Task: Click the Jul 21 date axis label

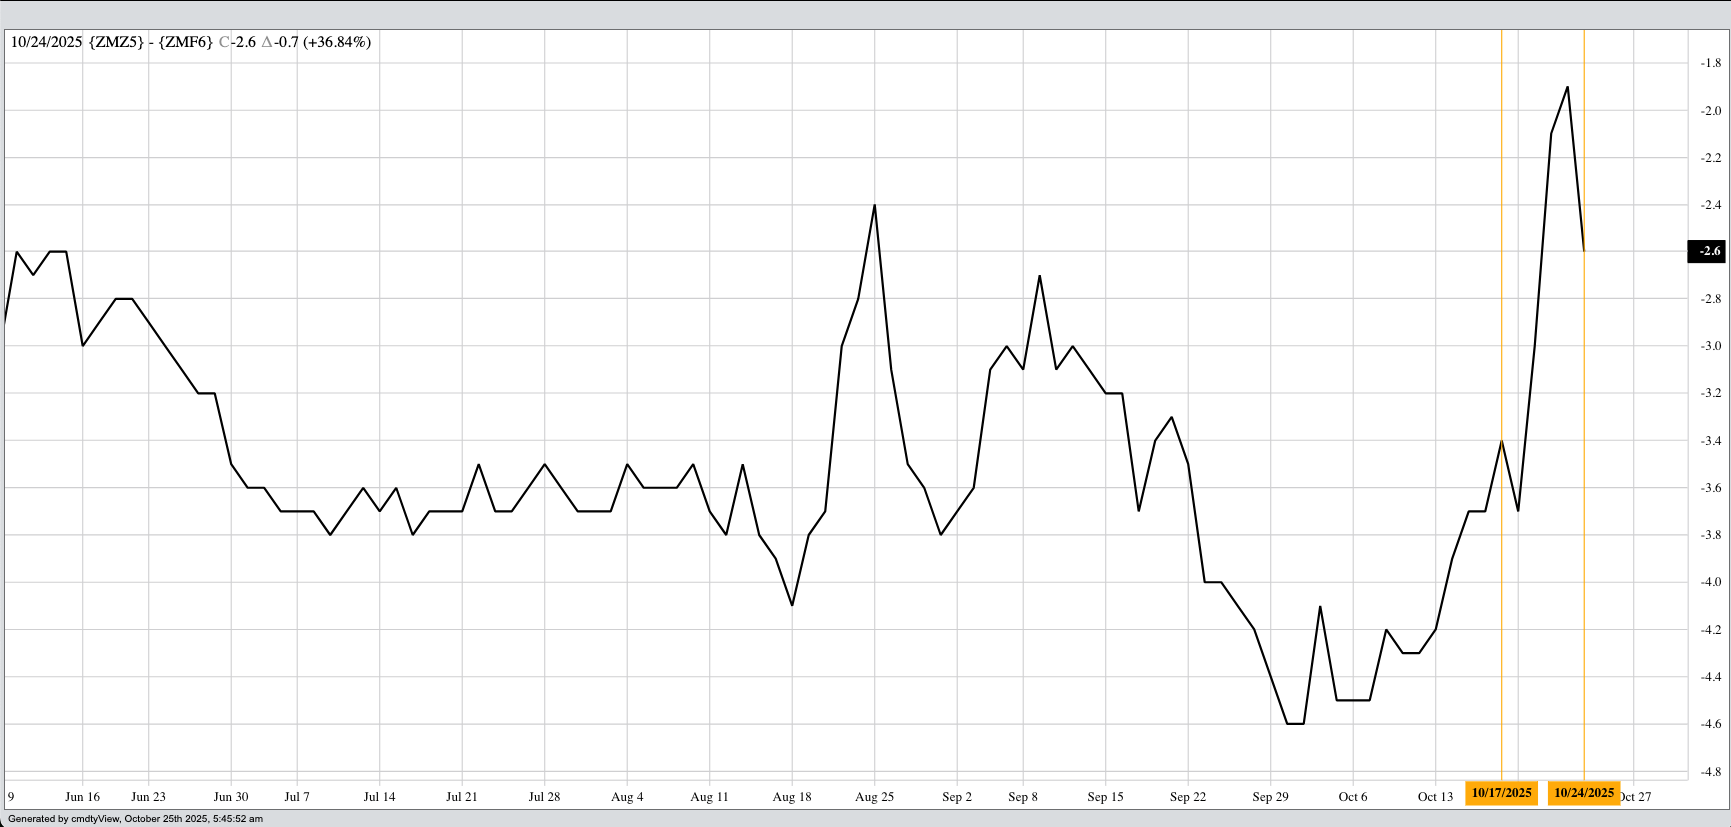Action: pos(461,797)
